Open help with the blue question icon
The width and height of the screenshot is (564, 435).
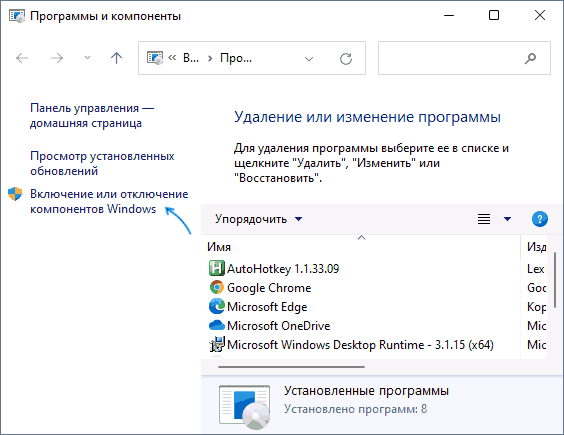pyautogui.click(x=540, y=219)
